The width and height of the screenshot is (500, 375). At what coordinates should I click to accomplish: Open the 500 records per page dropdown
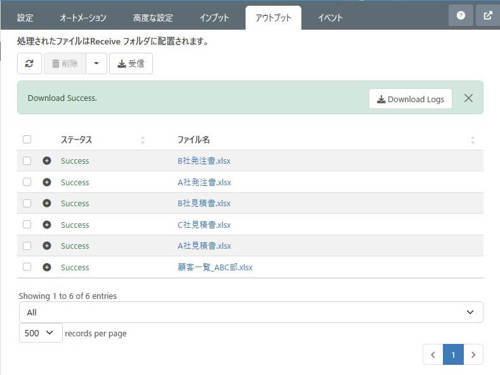(40, 333)
